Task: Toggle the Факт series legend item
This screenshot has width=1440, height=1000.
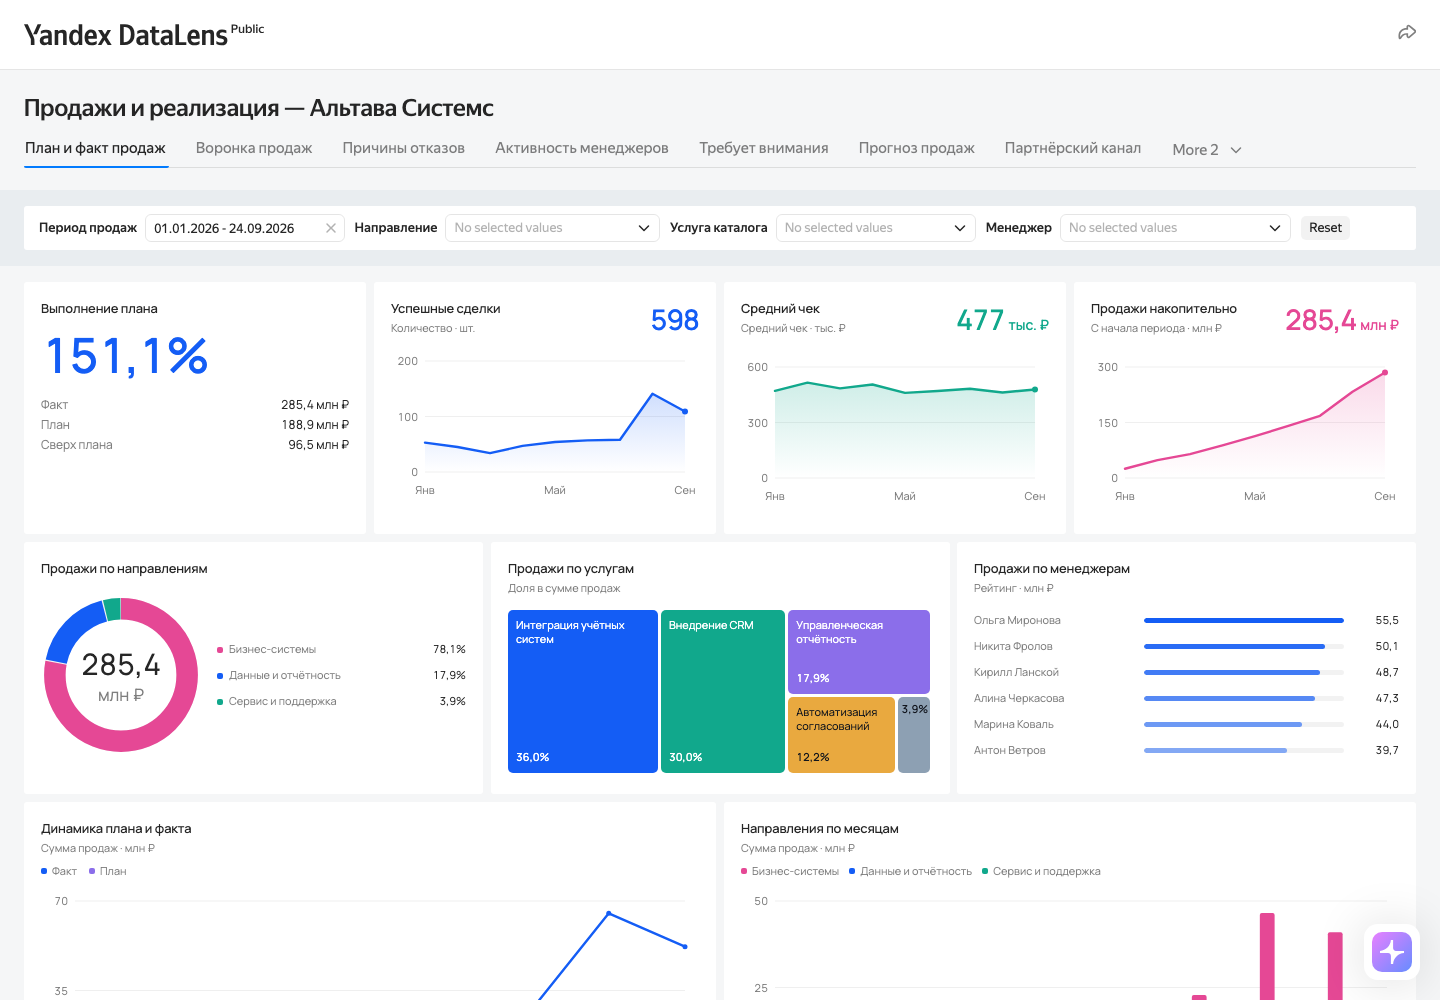Action: pyautogui.click(x=59, y=872)
